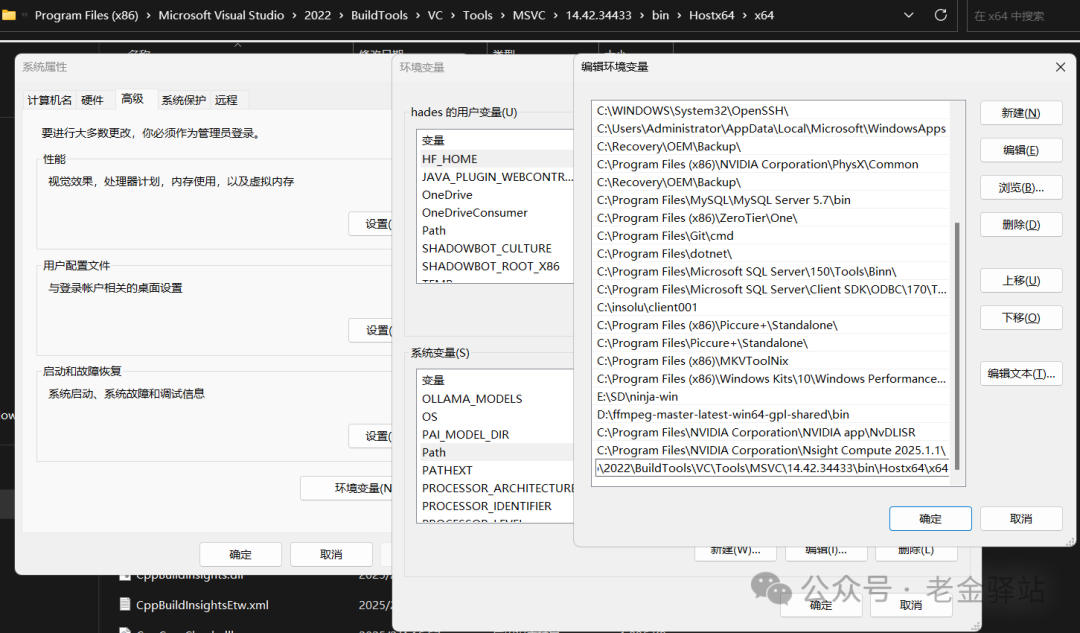Screen dimensions: 1080x633
Task: Click 取消 in 系统属性 dialog
Action: coord(331,554)
